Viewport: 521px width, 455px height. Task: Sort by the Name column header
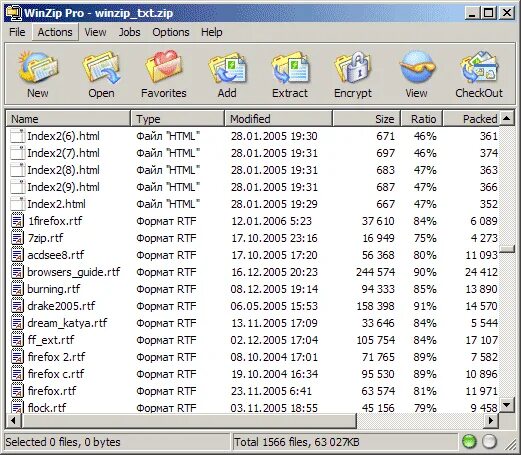(68, 119)
